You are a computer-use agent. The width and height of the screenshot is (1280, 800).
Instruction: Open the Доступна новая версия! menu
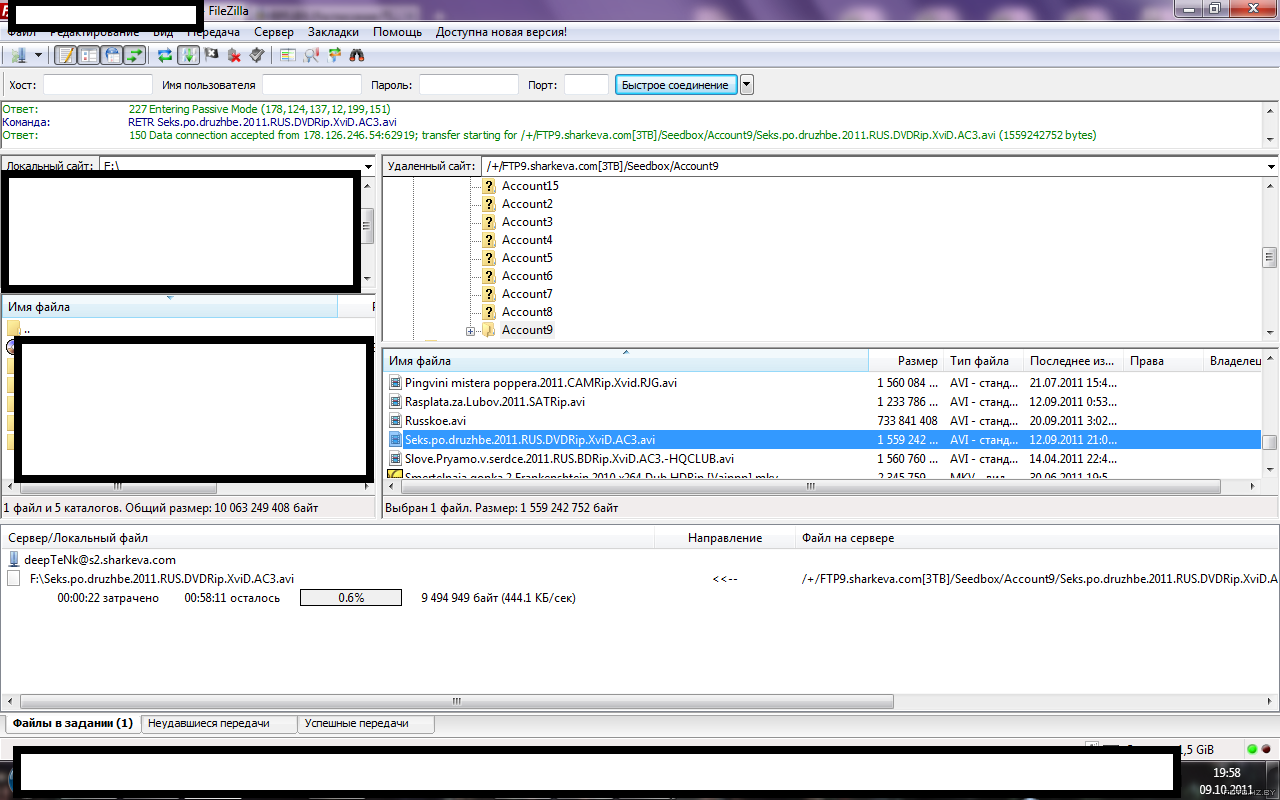(501, 32)
